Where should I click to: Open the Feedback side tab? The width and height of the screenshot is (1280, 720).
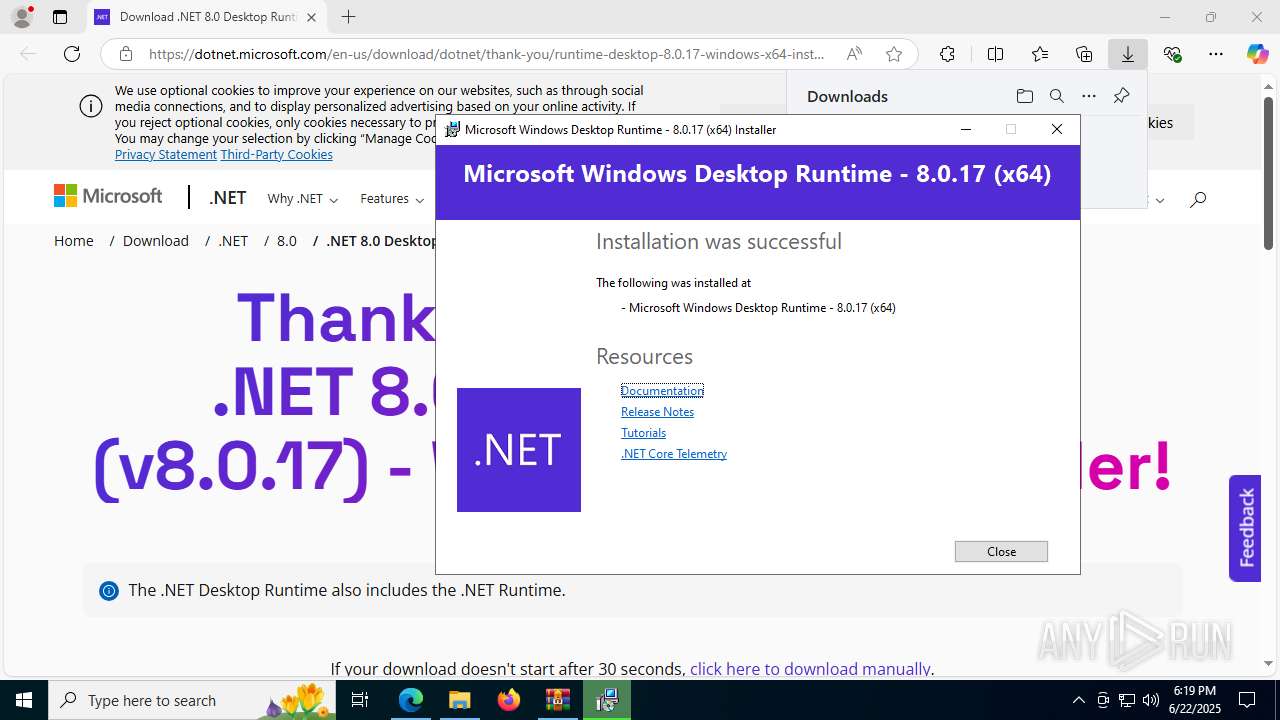(1245, 528)
